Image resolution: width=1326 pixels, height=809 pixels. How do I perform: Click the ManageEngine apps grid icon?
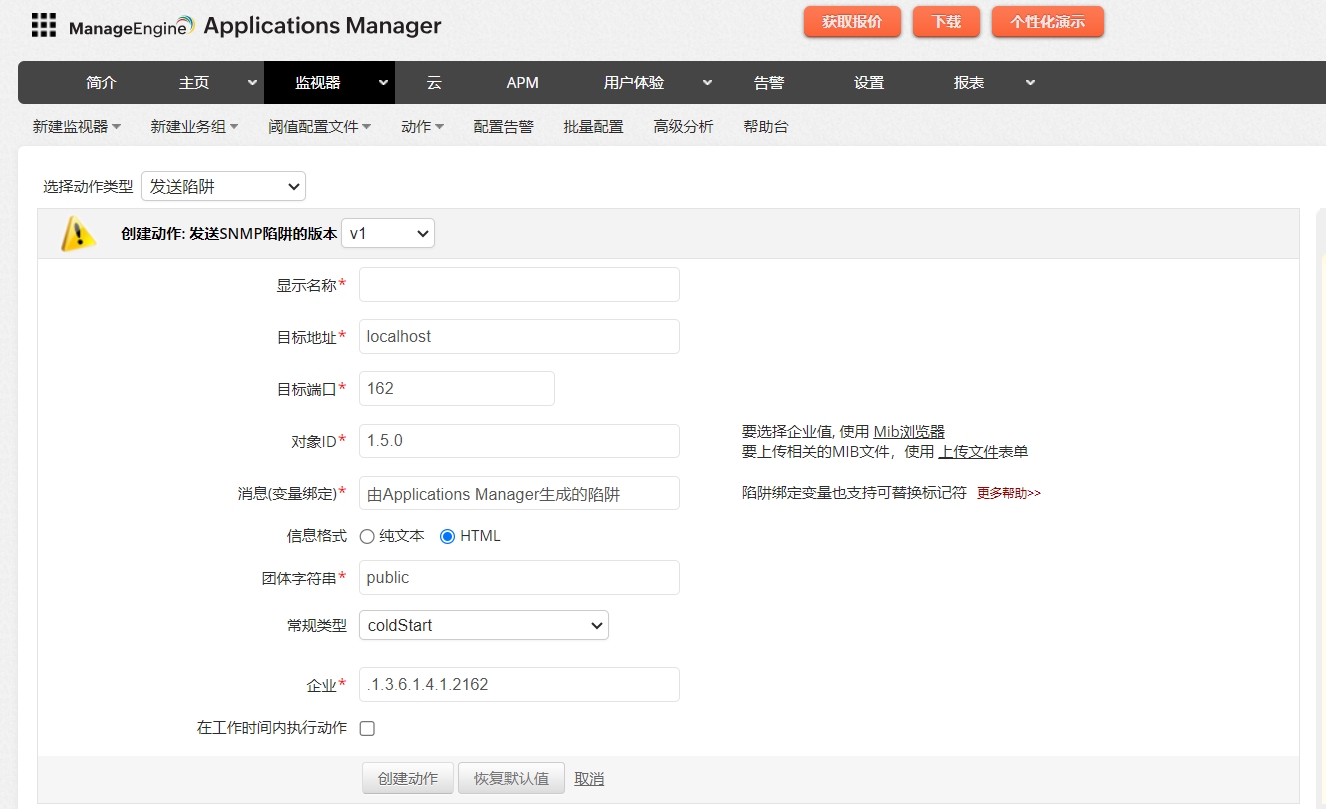click(43, 25)
